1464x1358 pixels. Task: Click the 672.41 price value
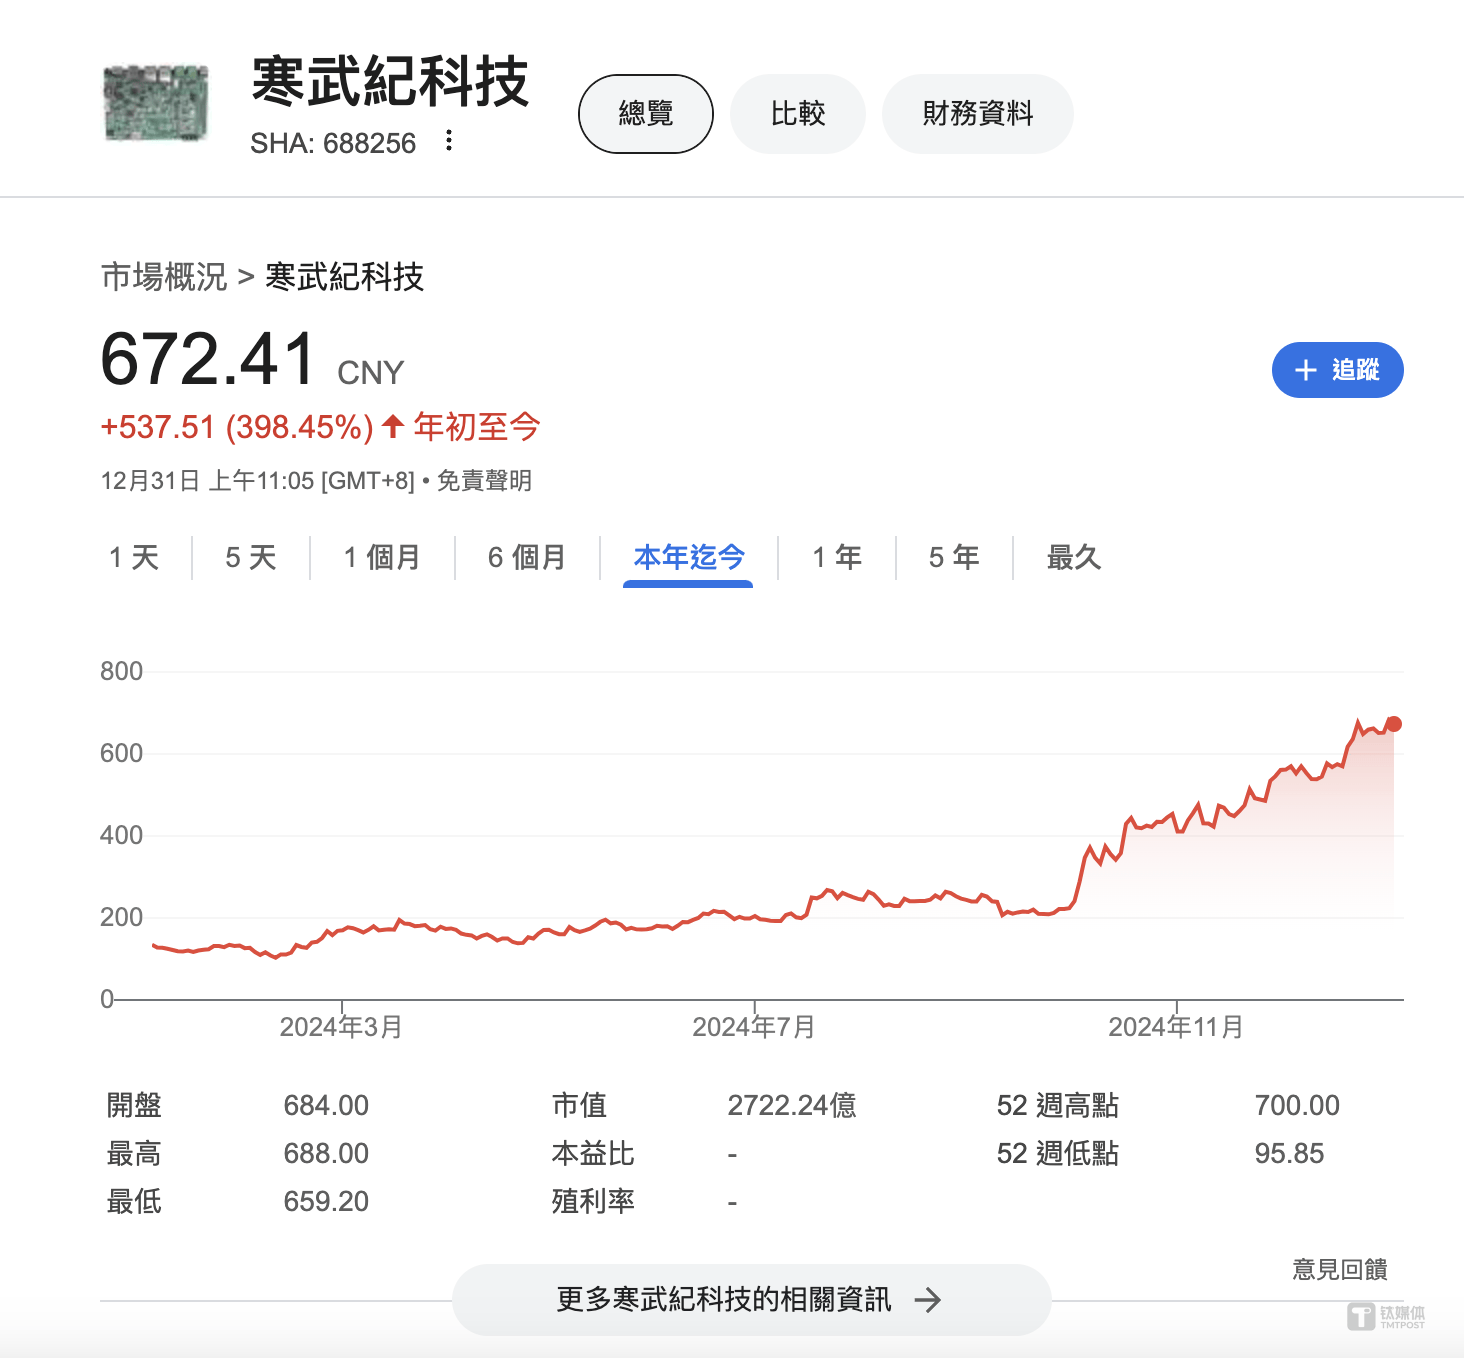208,358
